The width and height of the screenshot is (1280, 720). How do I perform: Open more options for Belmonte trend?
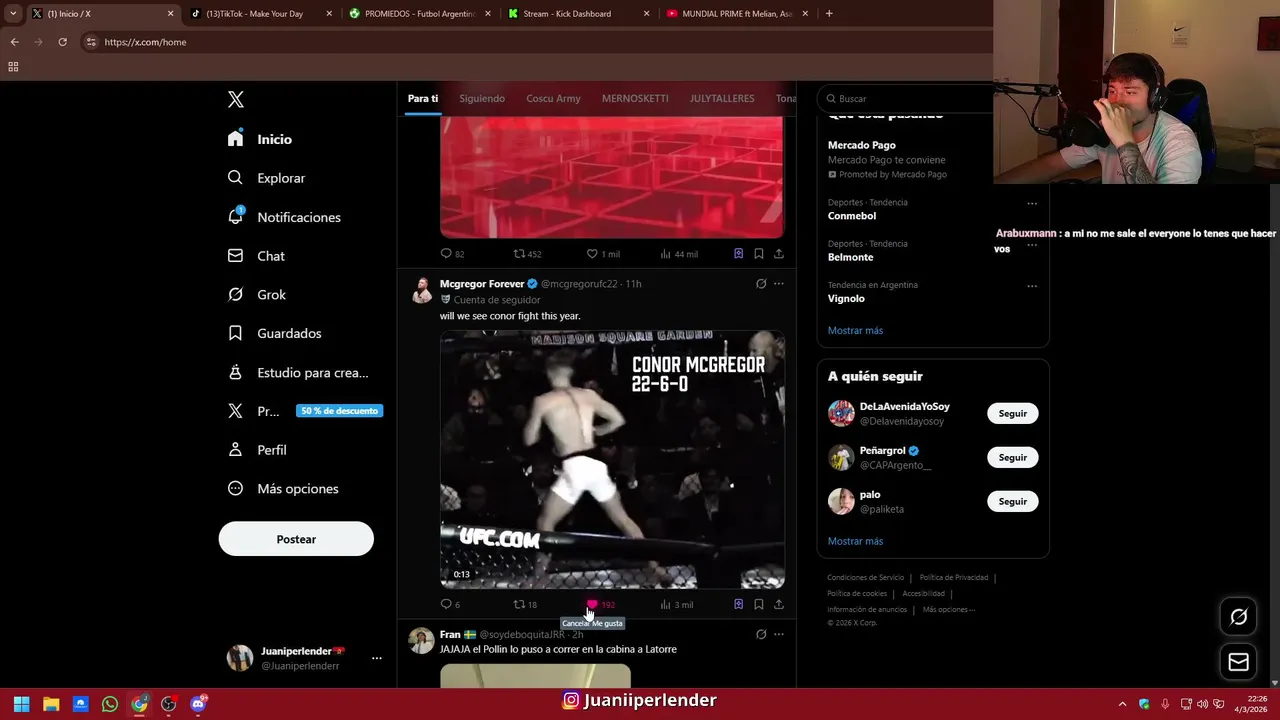1032,245
